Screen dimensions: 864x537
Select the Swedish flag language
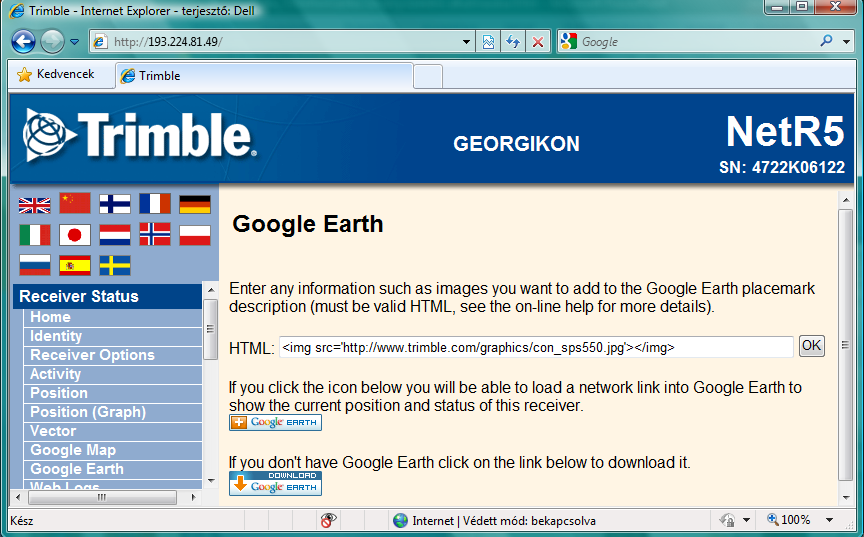(115, 265)
